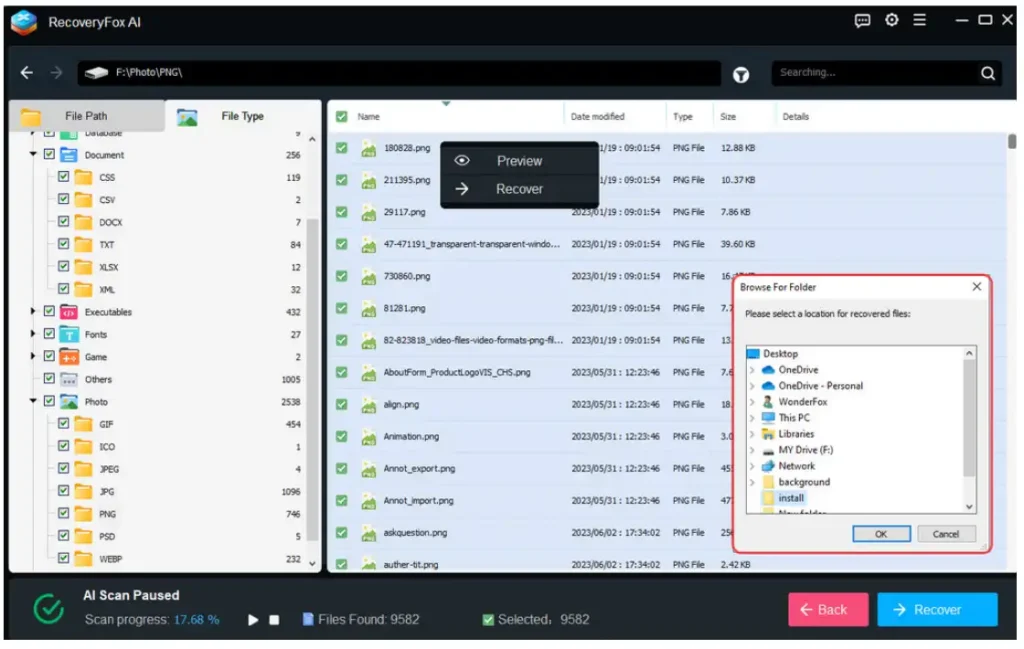Click the Others category icon

(x=69, y=379)
